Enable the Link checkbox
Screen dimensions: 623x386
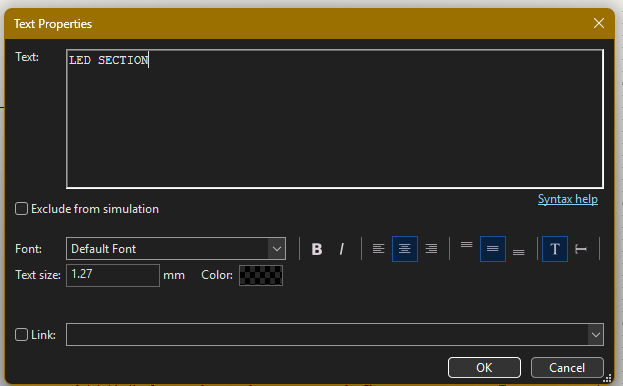(x=21, y=335)
